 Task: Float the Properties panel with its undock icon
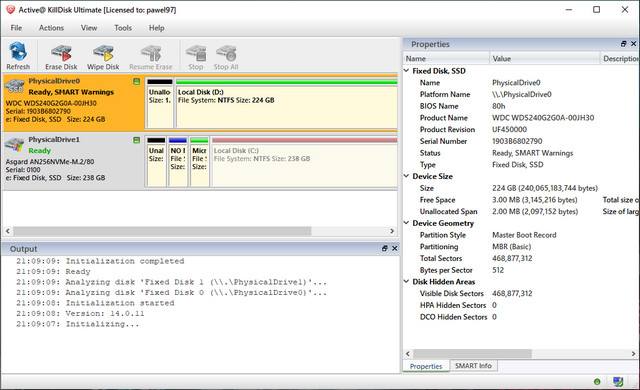(x=623, y=44)
